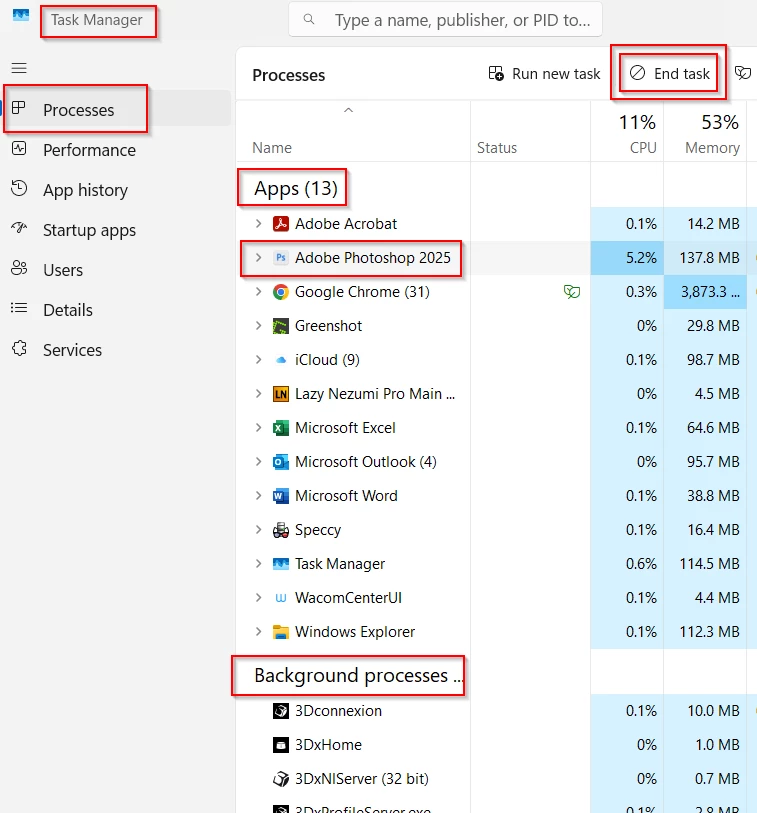Expand the Microsoft Outlook (4) process group
Viewport: 757px width, 813px height.
(258, 461)
